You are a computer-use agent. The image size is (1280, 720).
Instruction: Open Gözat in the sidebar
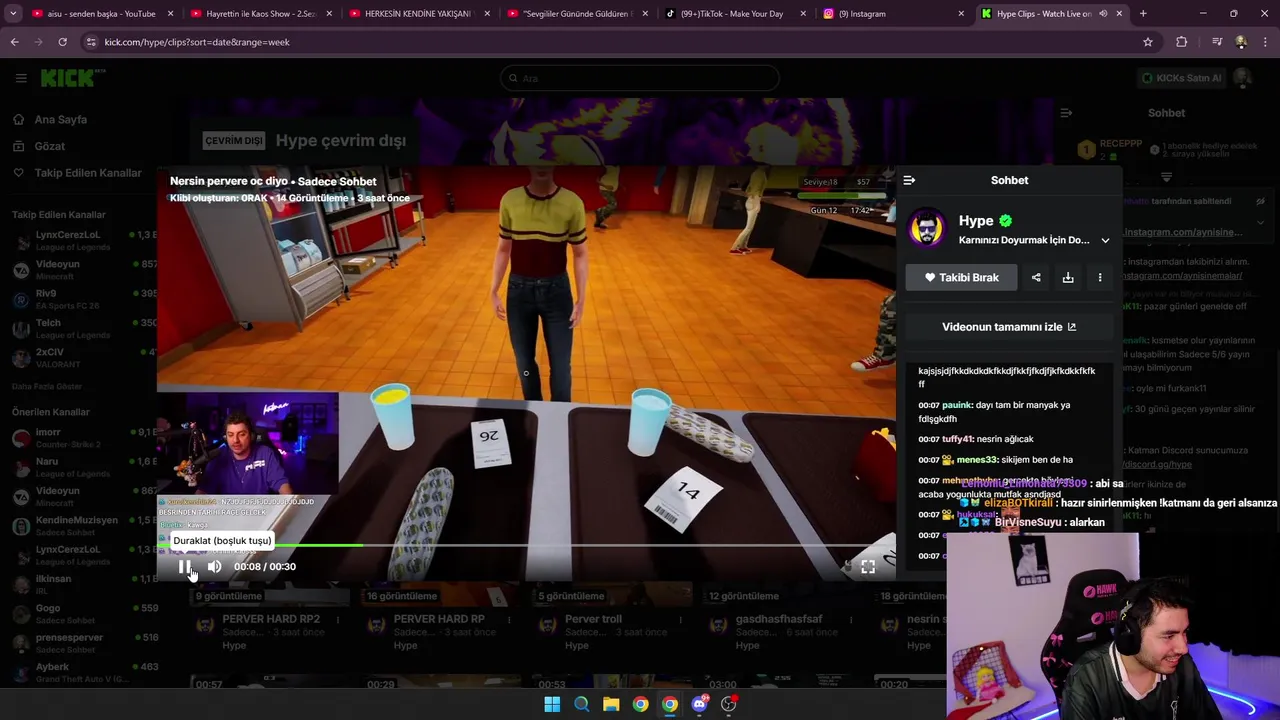click(50, 146)
